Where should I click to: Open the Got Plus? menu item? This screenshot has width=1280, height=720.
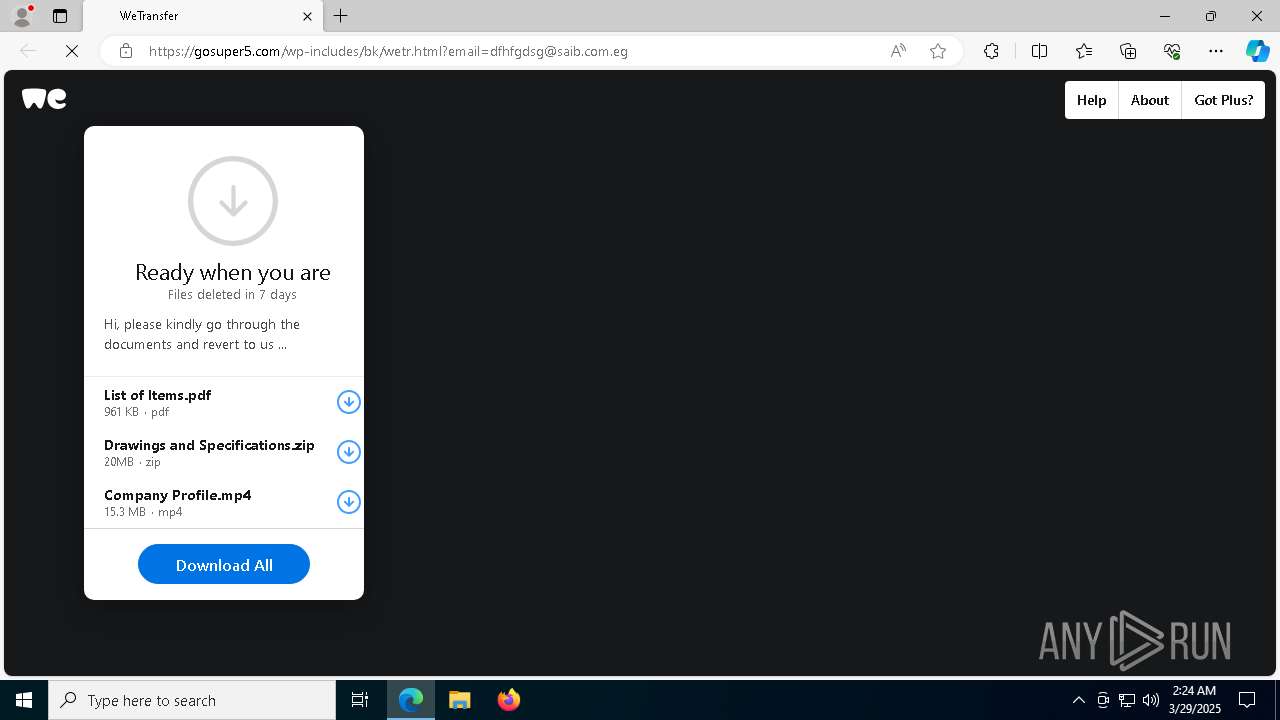[1223, 100]
